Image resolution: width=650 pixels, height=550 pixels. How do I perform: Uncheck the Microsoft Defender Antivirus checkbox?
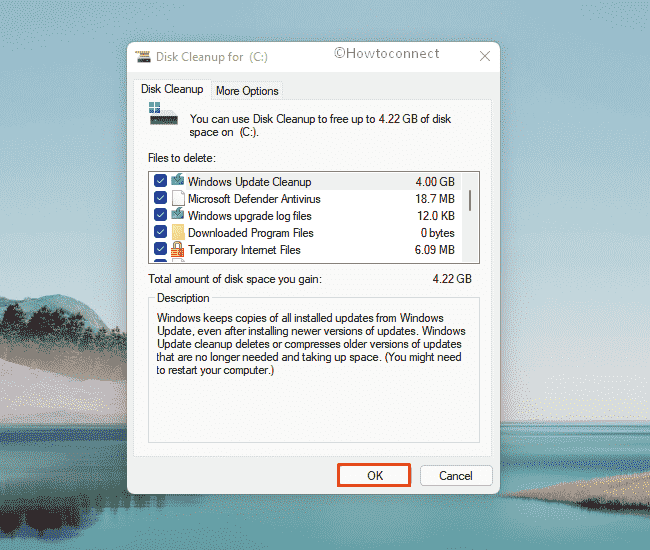click(x=160, y=198)
